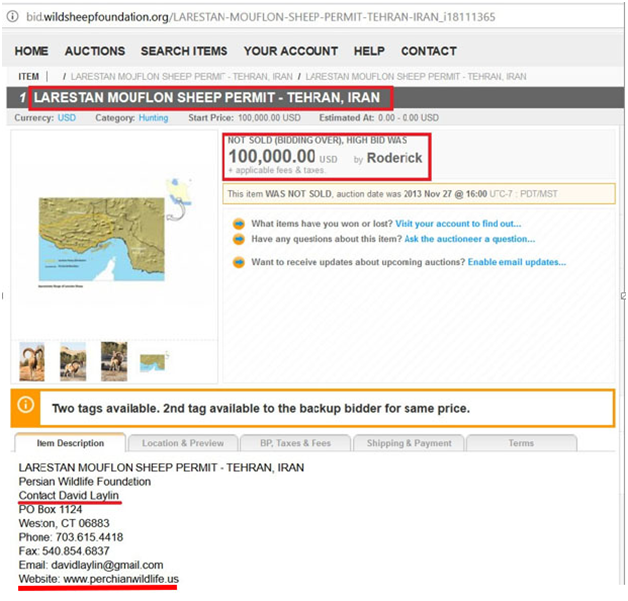Click the 'Enable email updates' link
The width and height of the screenshot is (628, 601).
517,262
